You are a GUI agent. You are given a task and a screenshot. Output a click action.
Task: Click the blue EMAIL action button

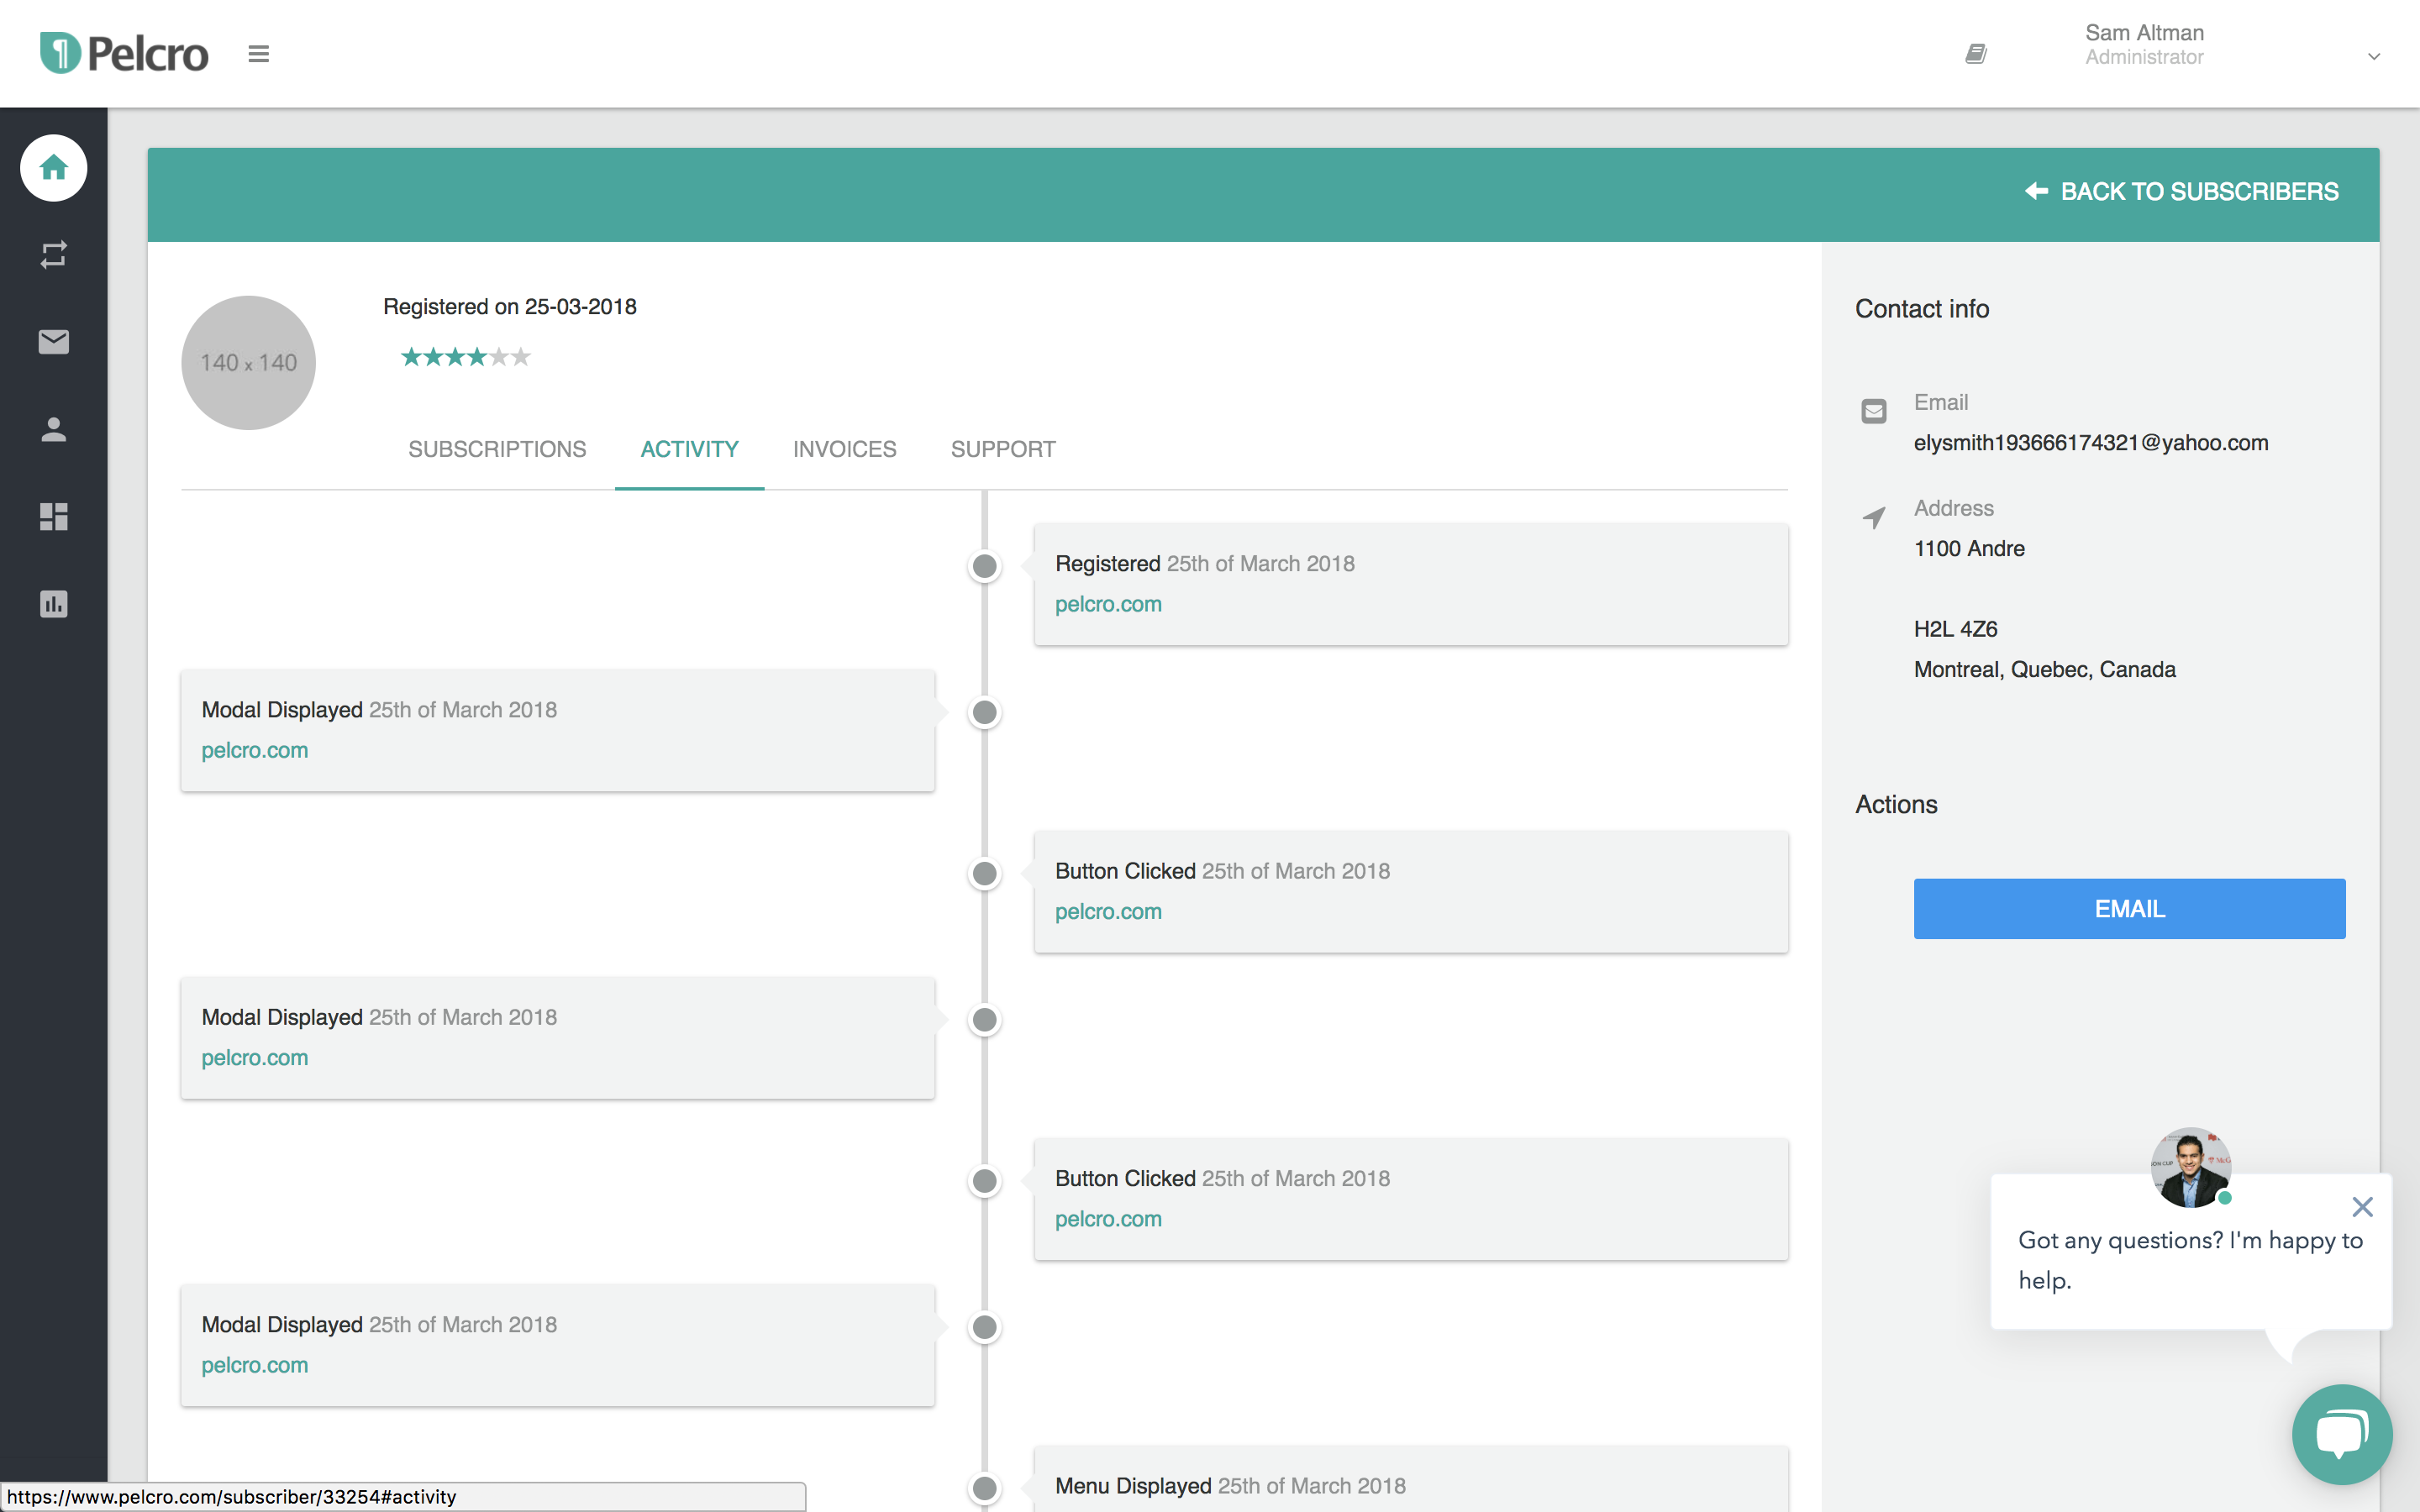pyautogui.click(x=2130, y=909)
